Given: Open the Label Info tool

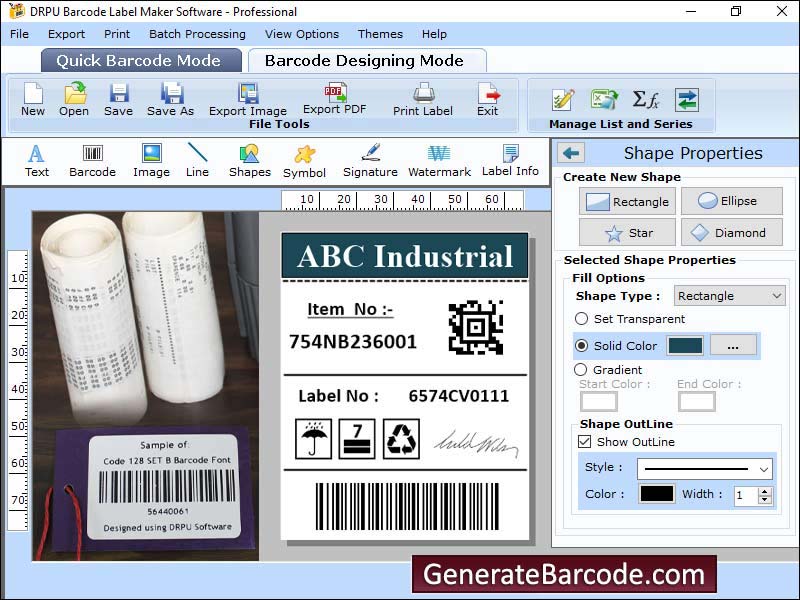Looking at the screenshot, I should pos(510,159).
